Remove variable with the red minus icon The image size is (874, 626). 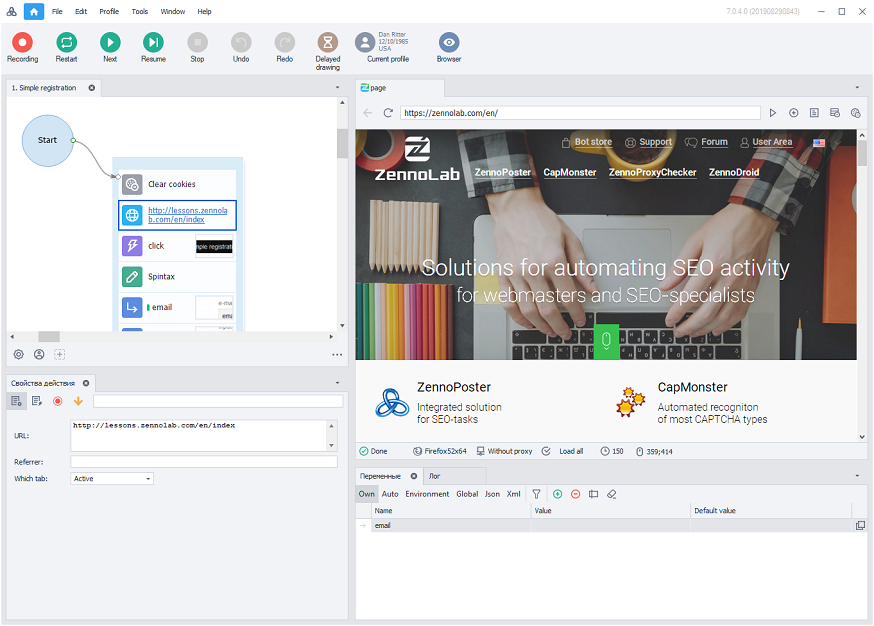[575, 494]
